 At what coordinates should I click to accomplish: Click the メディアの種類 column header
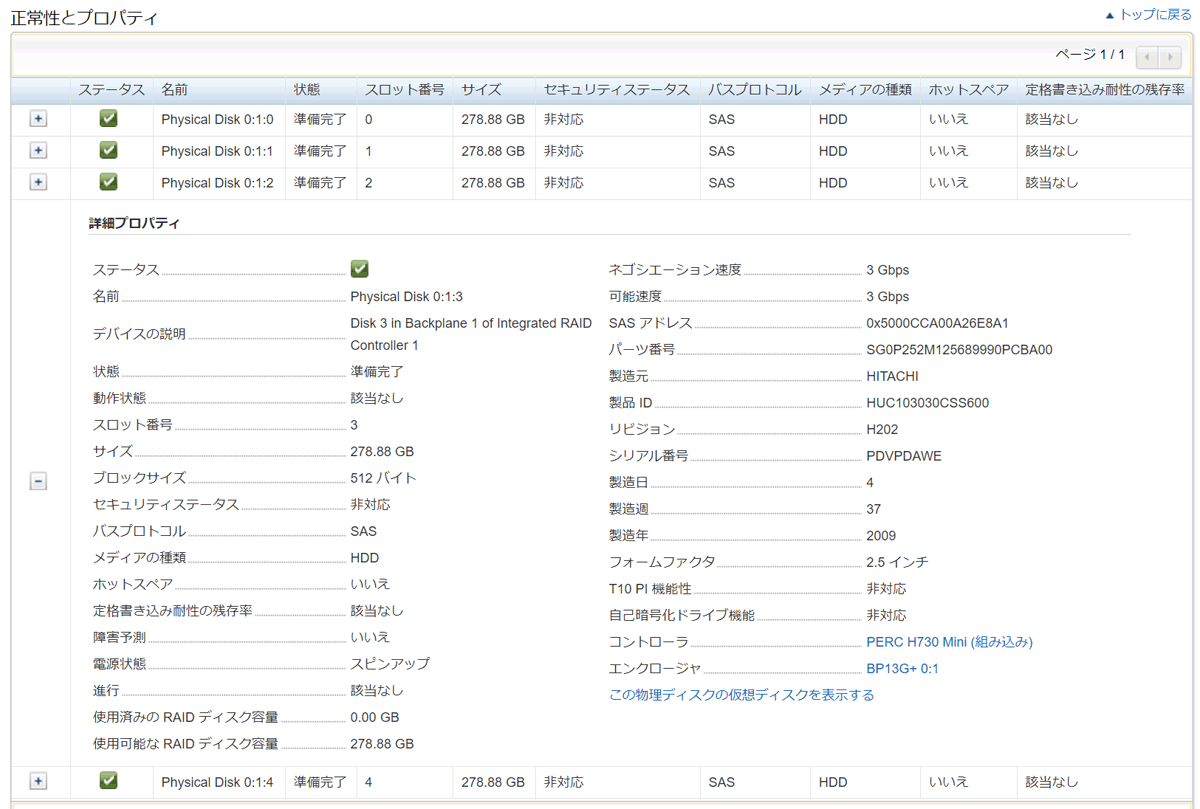tap(865, 90)
